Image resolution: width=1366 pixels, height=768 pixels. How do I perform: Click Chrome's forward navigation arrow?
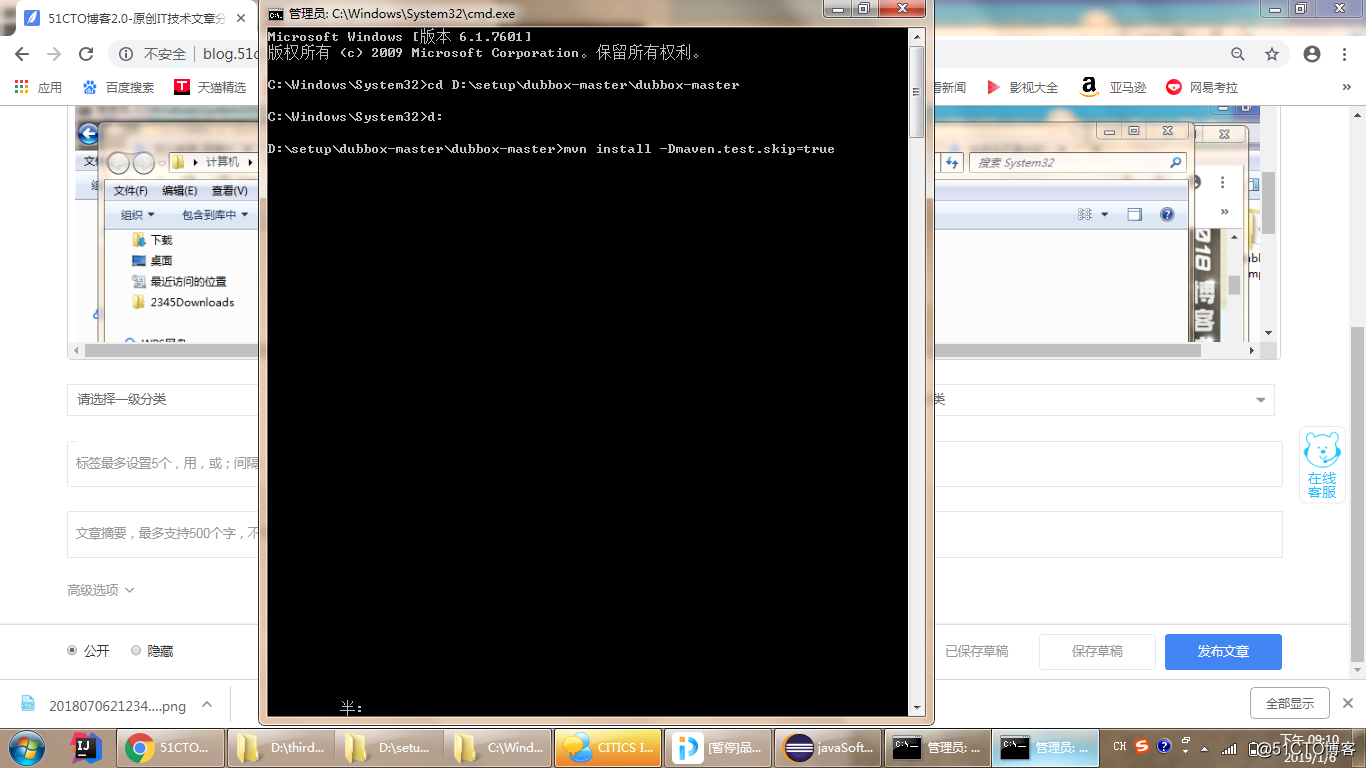[x=54, y=54]
